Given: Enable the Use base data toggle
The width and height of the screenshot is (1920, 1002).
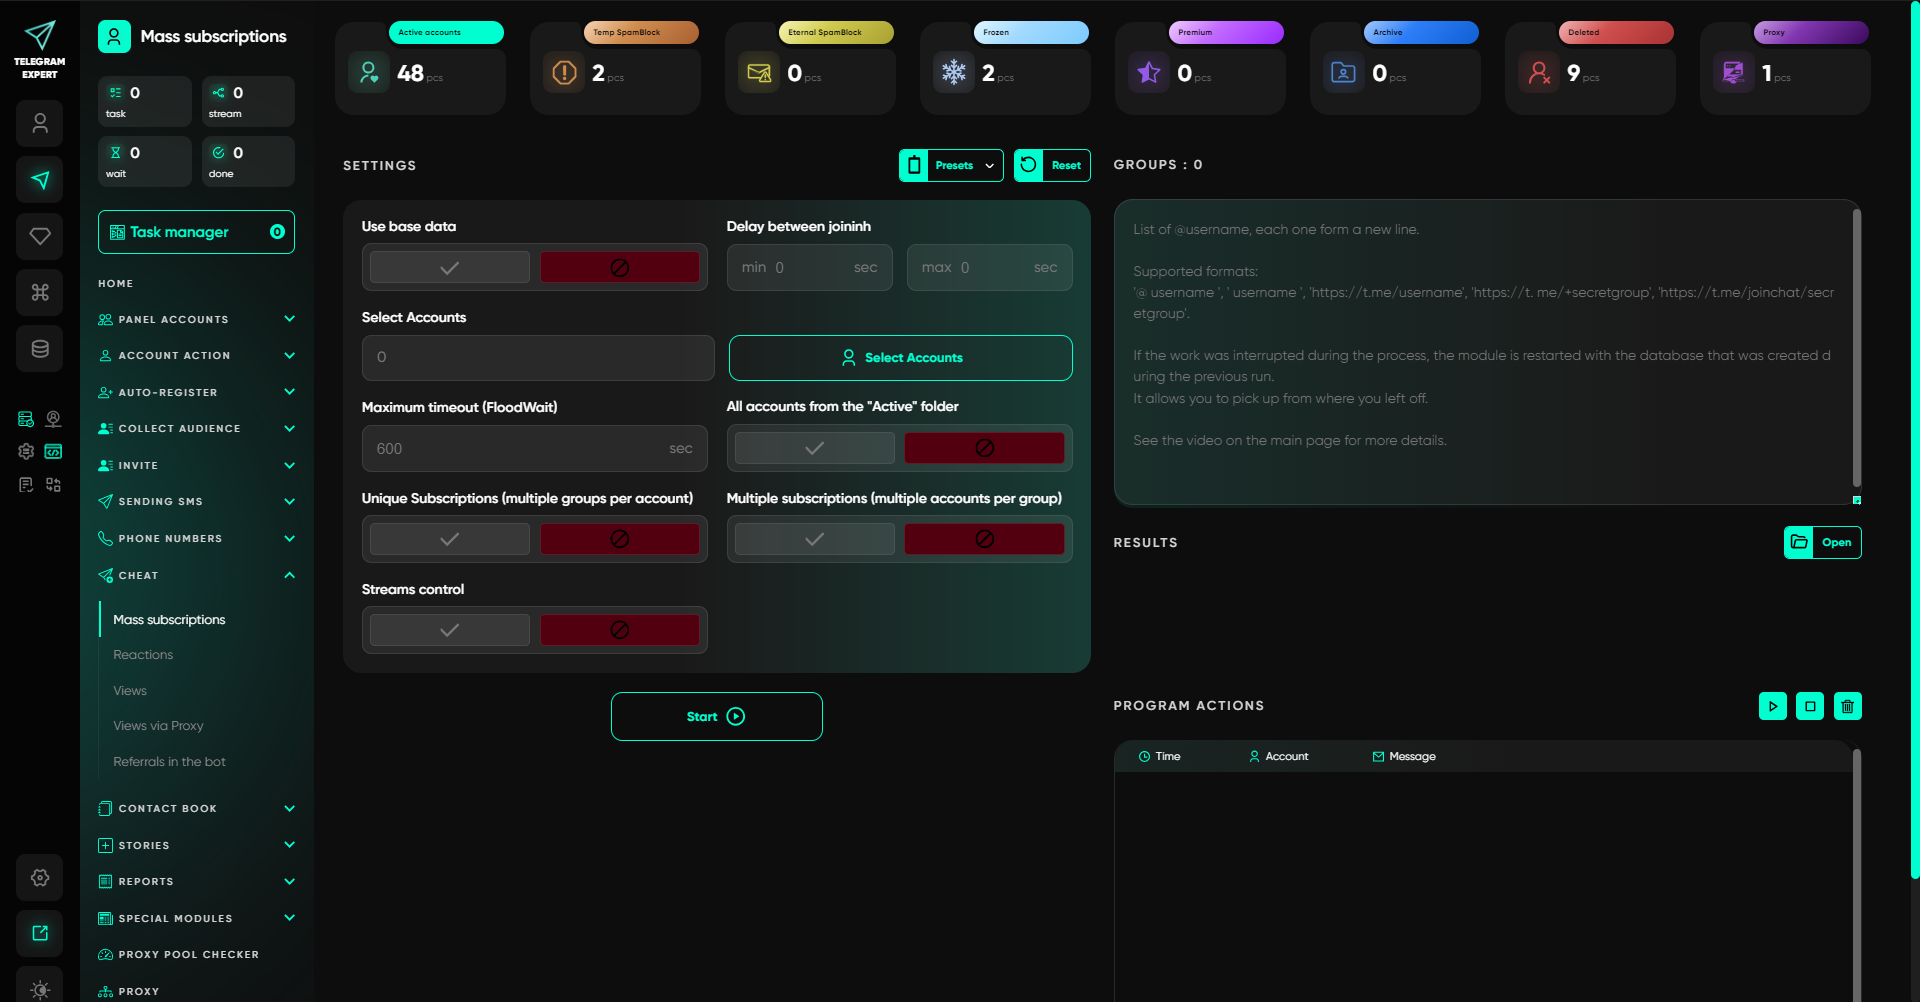Looking at the screenshot, I should coord(448,266).
